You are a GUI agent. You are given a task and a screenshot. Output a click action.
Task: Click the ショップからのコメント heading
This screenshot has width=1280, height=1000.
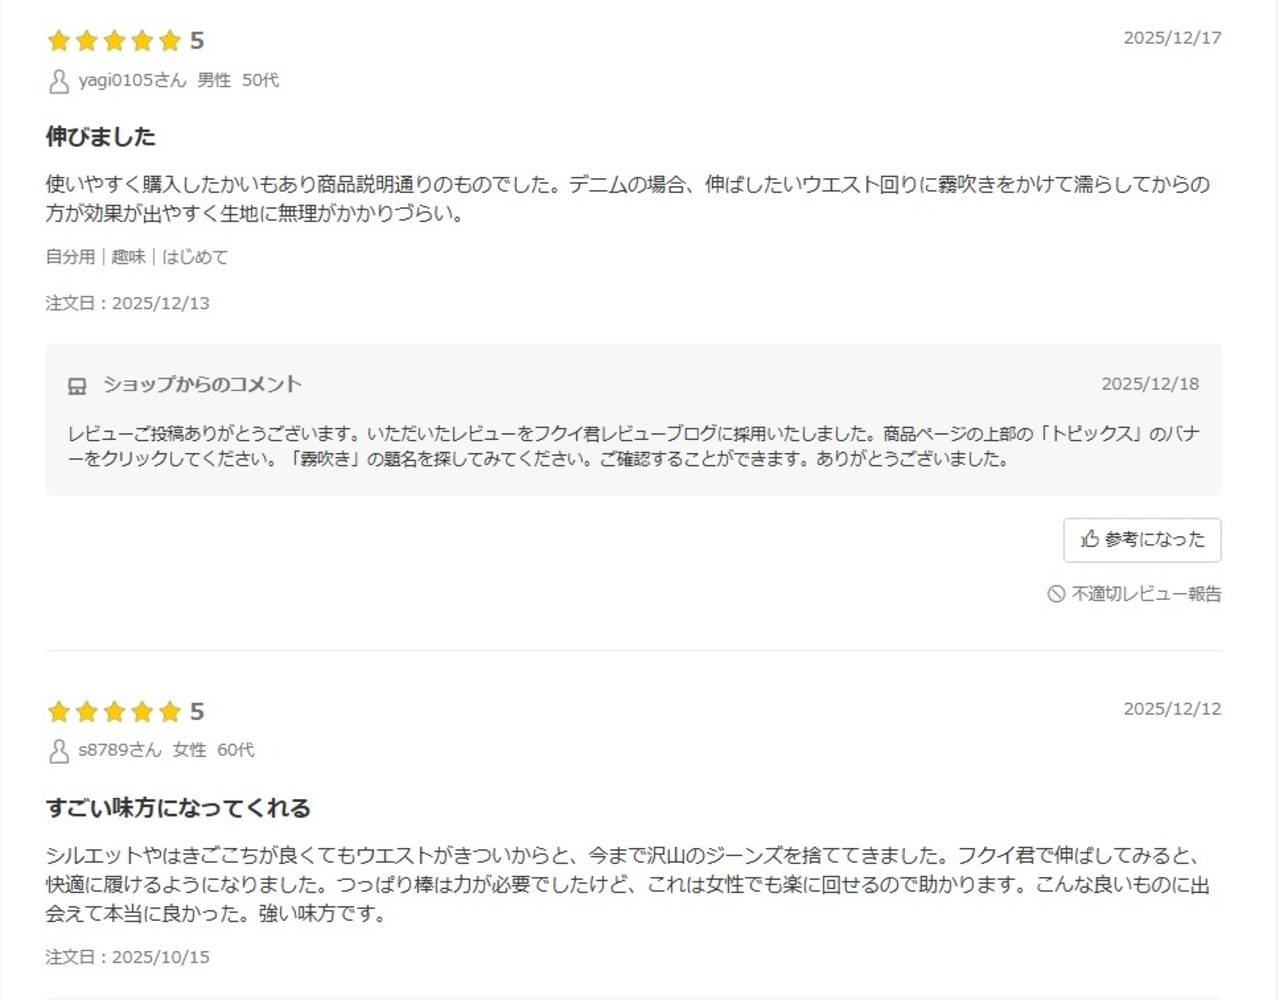(202, 384)
